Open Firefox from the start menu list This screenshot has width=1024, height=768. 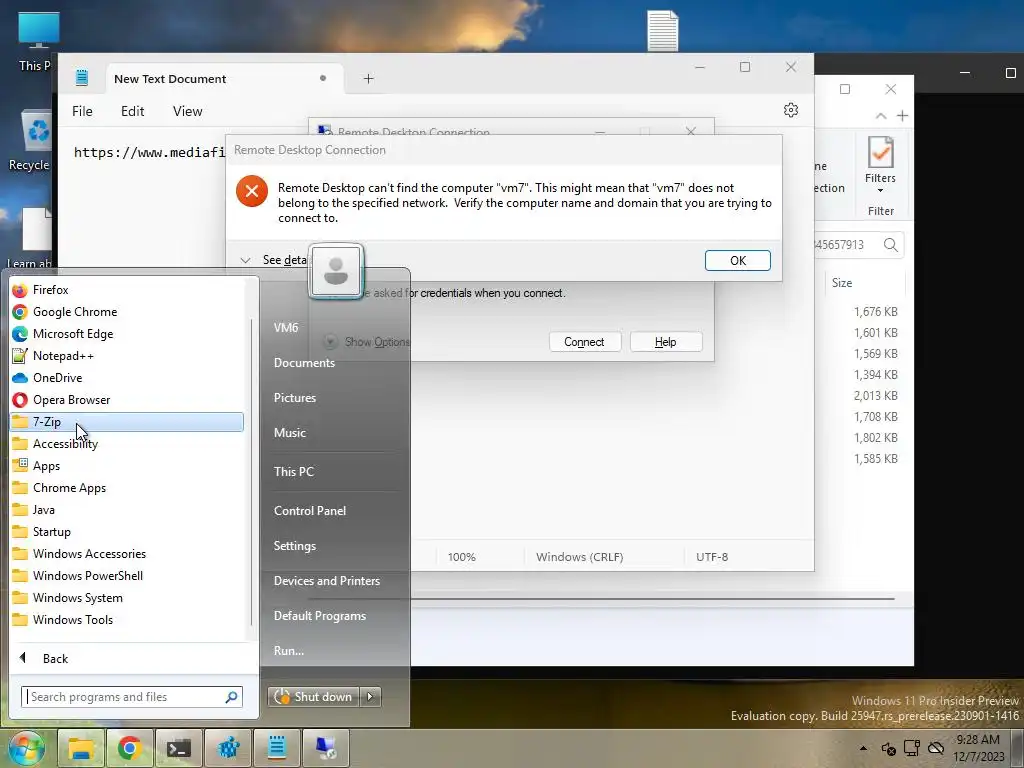point(127,289)
